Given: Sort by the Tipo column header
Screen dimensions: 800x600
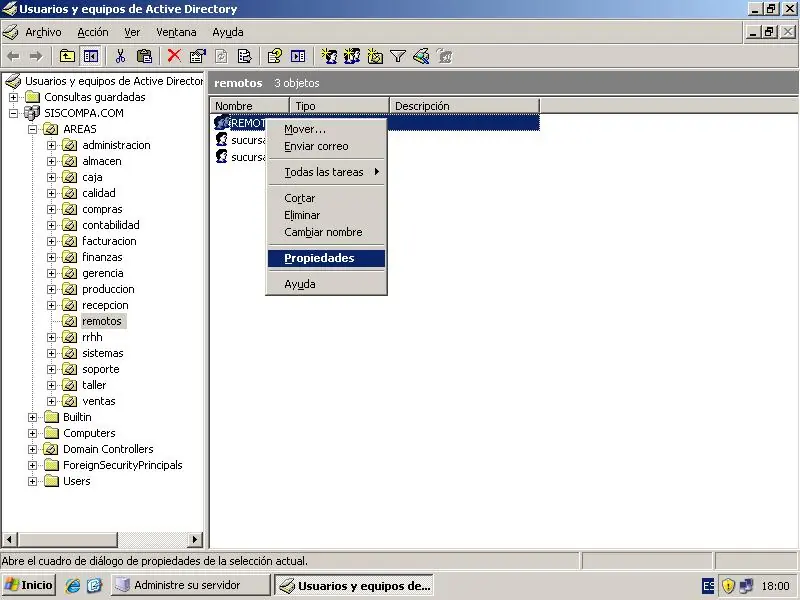Looking at the screenshot, I should coord(339,106).
